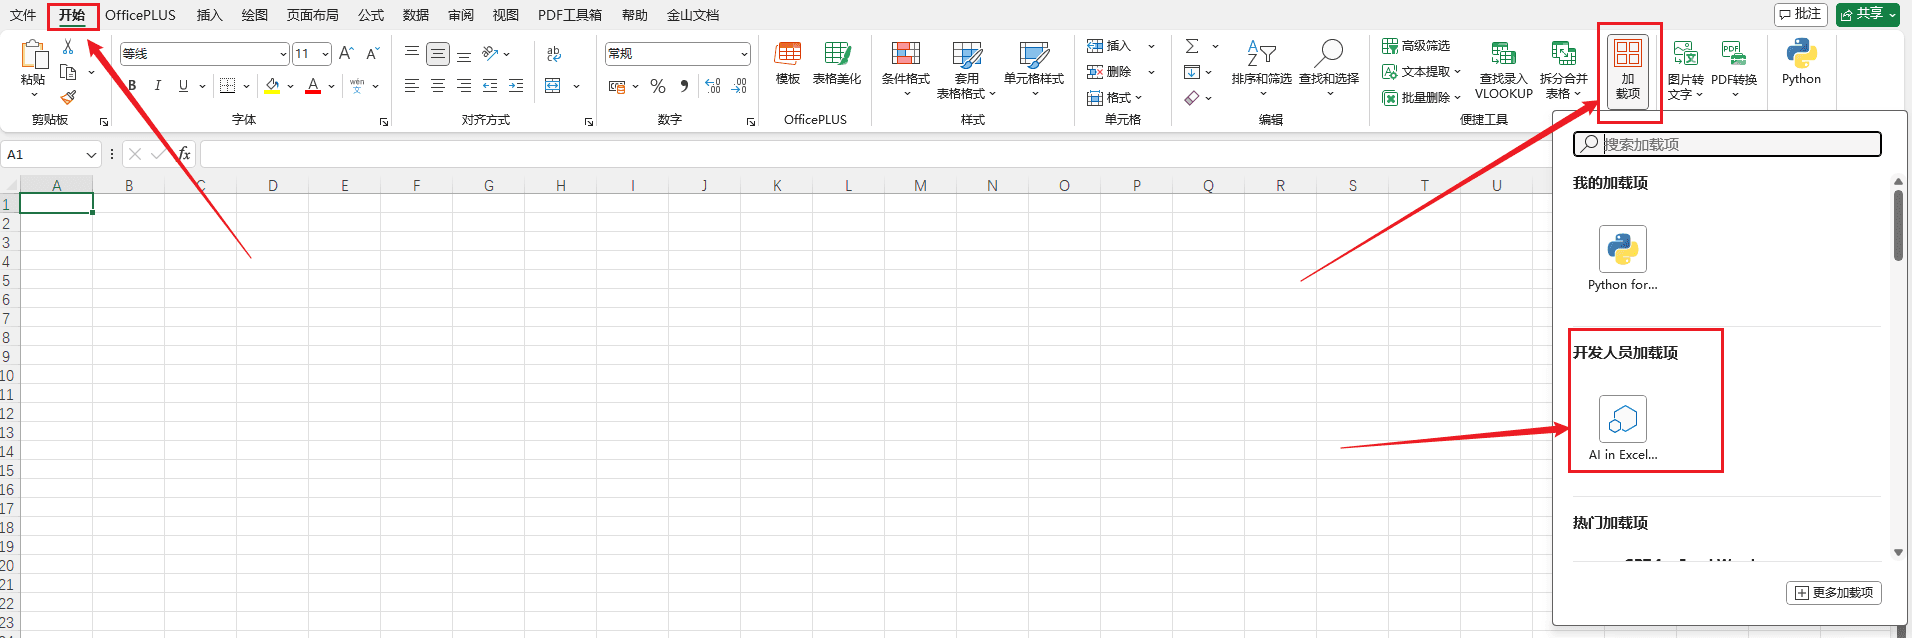
Task: Click the Format Painter brush icon
Action: click(68, 97)
